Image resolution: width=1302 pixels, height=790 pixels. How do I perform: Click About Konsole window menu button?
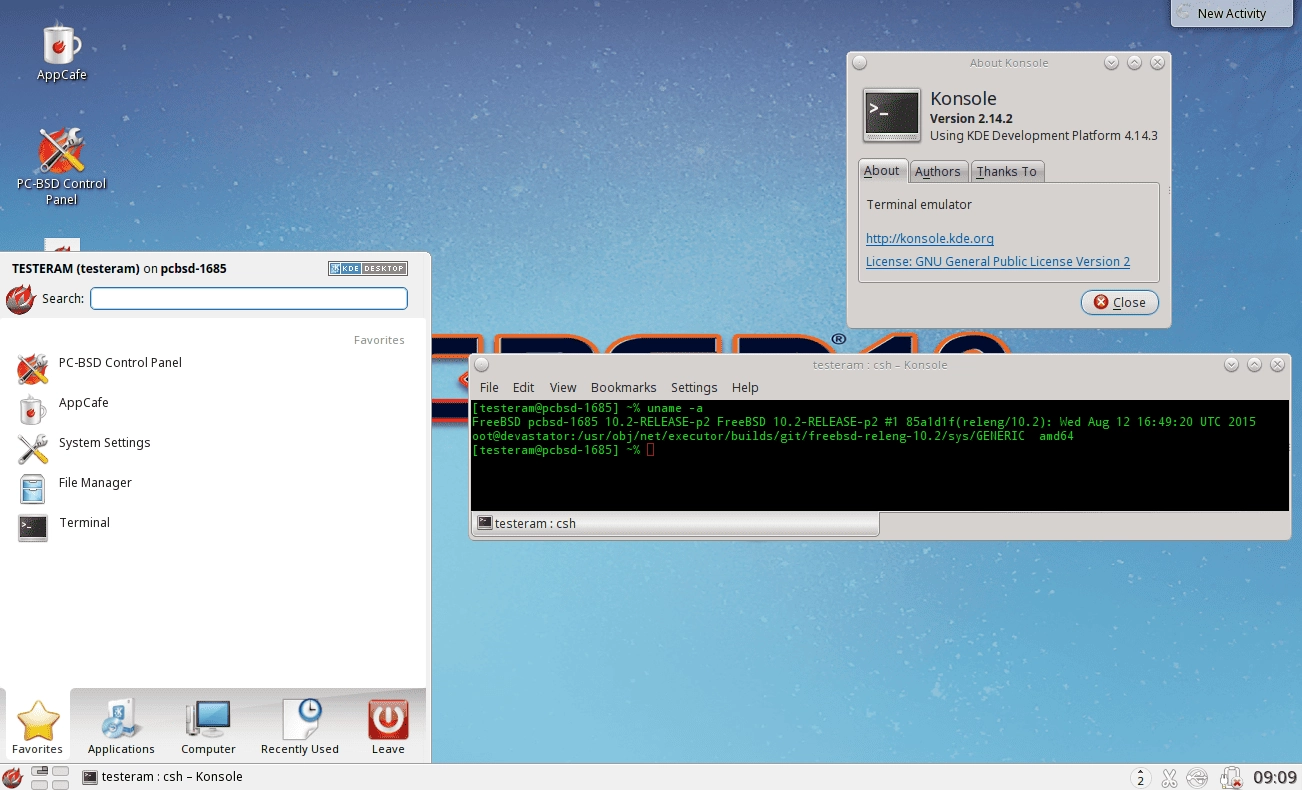pos(859,62)
